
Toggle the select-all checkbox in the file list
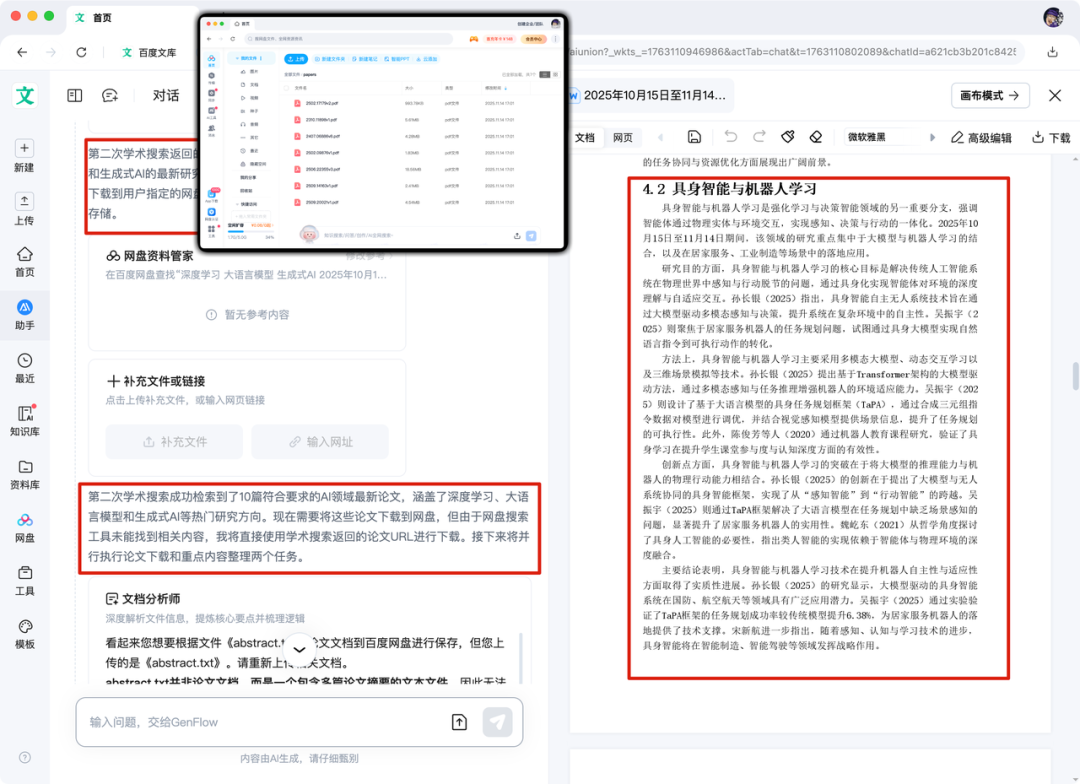[286, 88]
